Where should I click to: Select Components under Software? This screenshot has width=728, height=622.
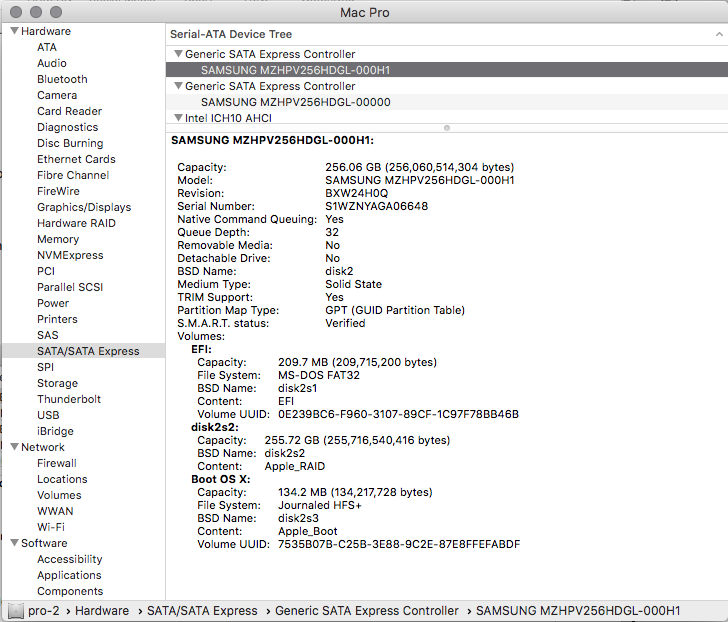(x=70, y=592)
